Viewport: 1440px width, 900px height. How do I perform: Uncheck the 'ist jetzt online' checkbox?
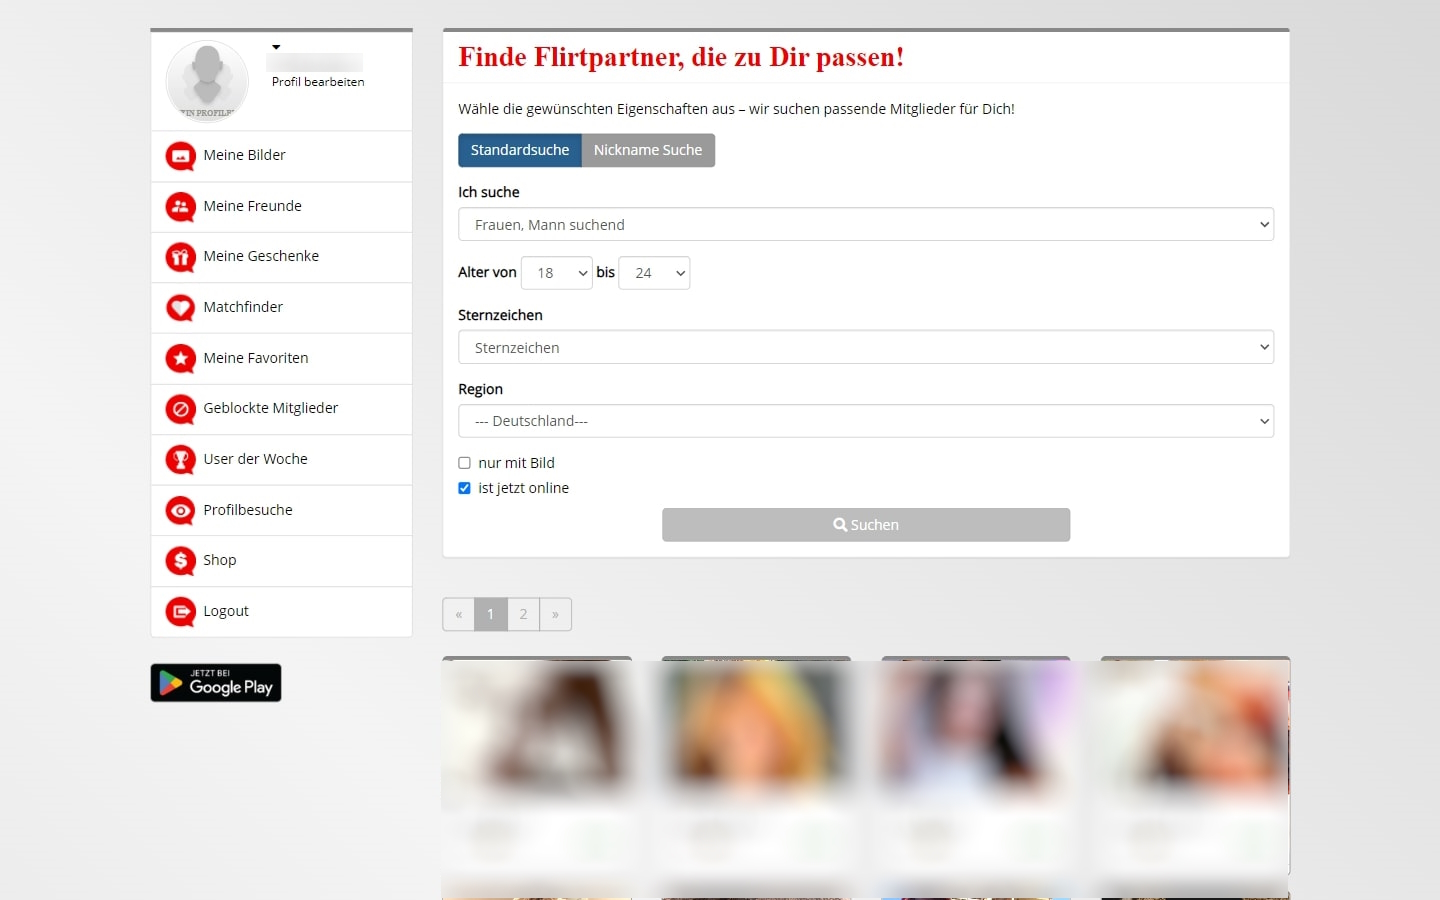pos(464,488)
